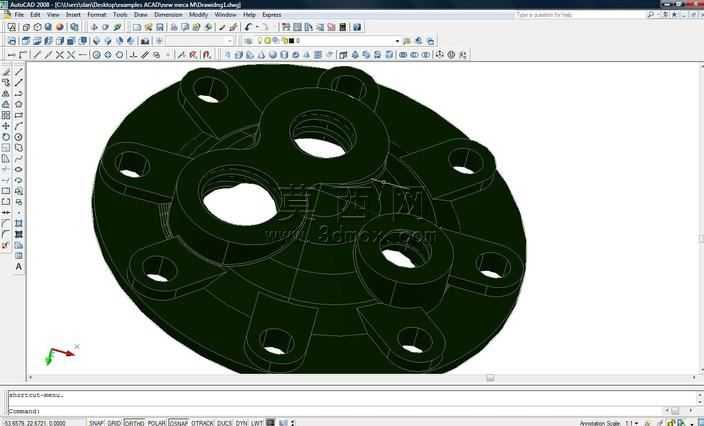Toggle OSNAP in status bar
704x426 pixels.
click(179, 423)
